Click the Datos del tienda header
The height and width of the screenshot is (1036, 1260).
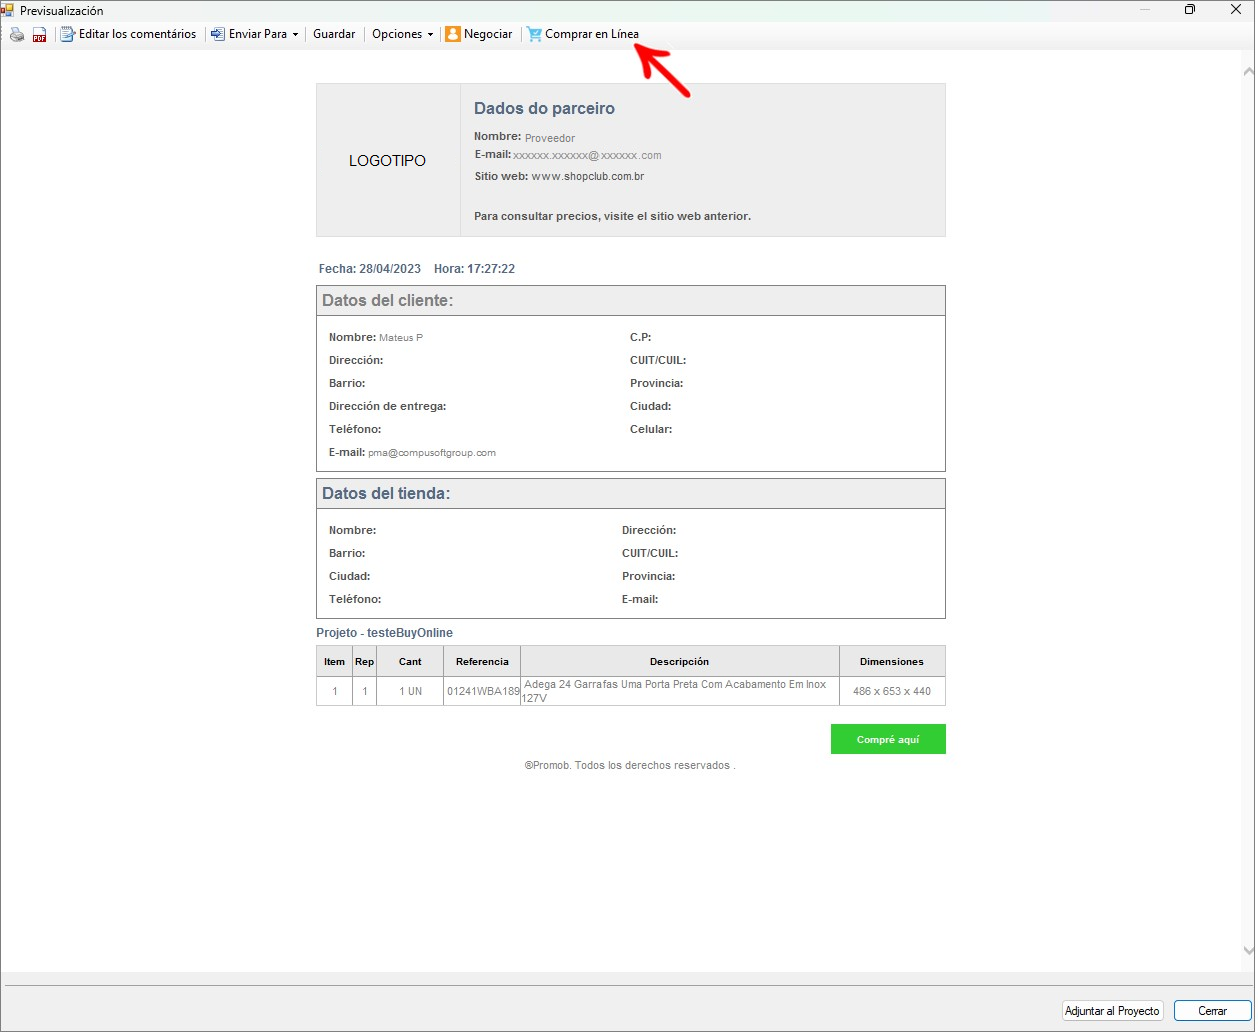point(630,494)
